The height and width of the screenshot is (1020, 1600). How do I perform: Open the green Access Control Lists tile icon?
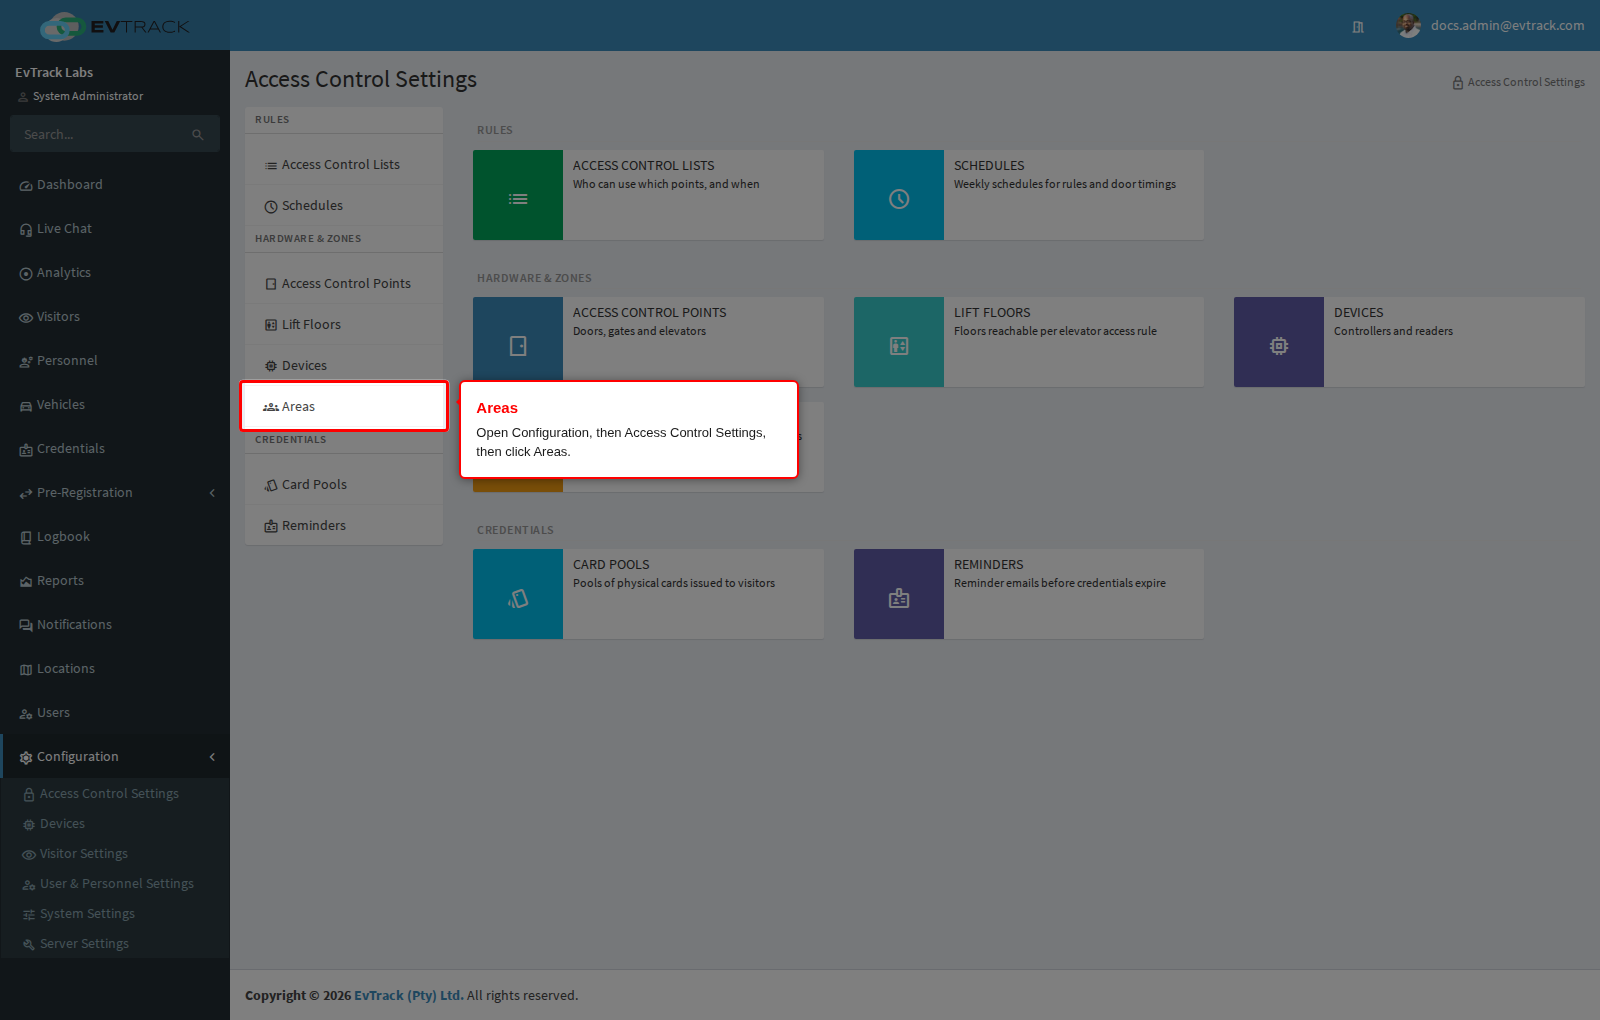pos(518,195)
